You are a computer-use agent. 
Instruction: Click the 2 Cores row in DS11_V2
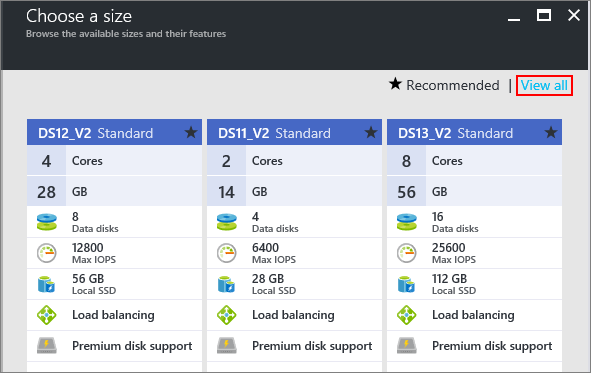294,161
